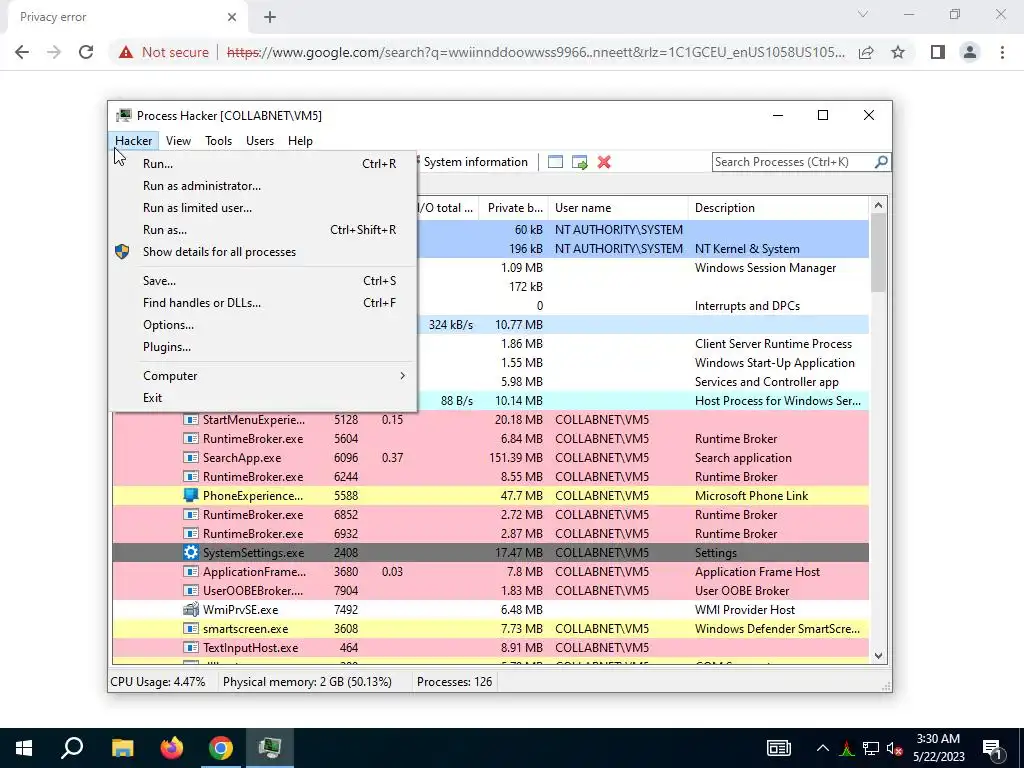Click the Not secure warning badge

pyautogui.click(x=164, y=52)
